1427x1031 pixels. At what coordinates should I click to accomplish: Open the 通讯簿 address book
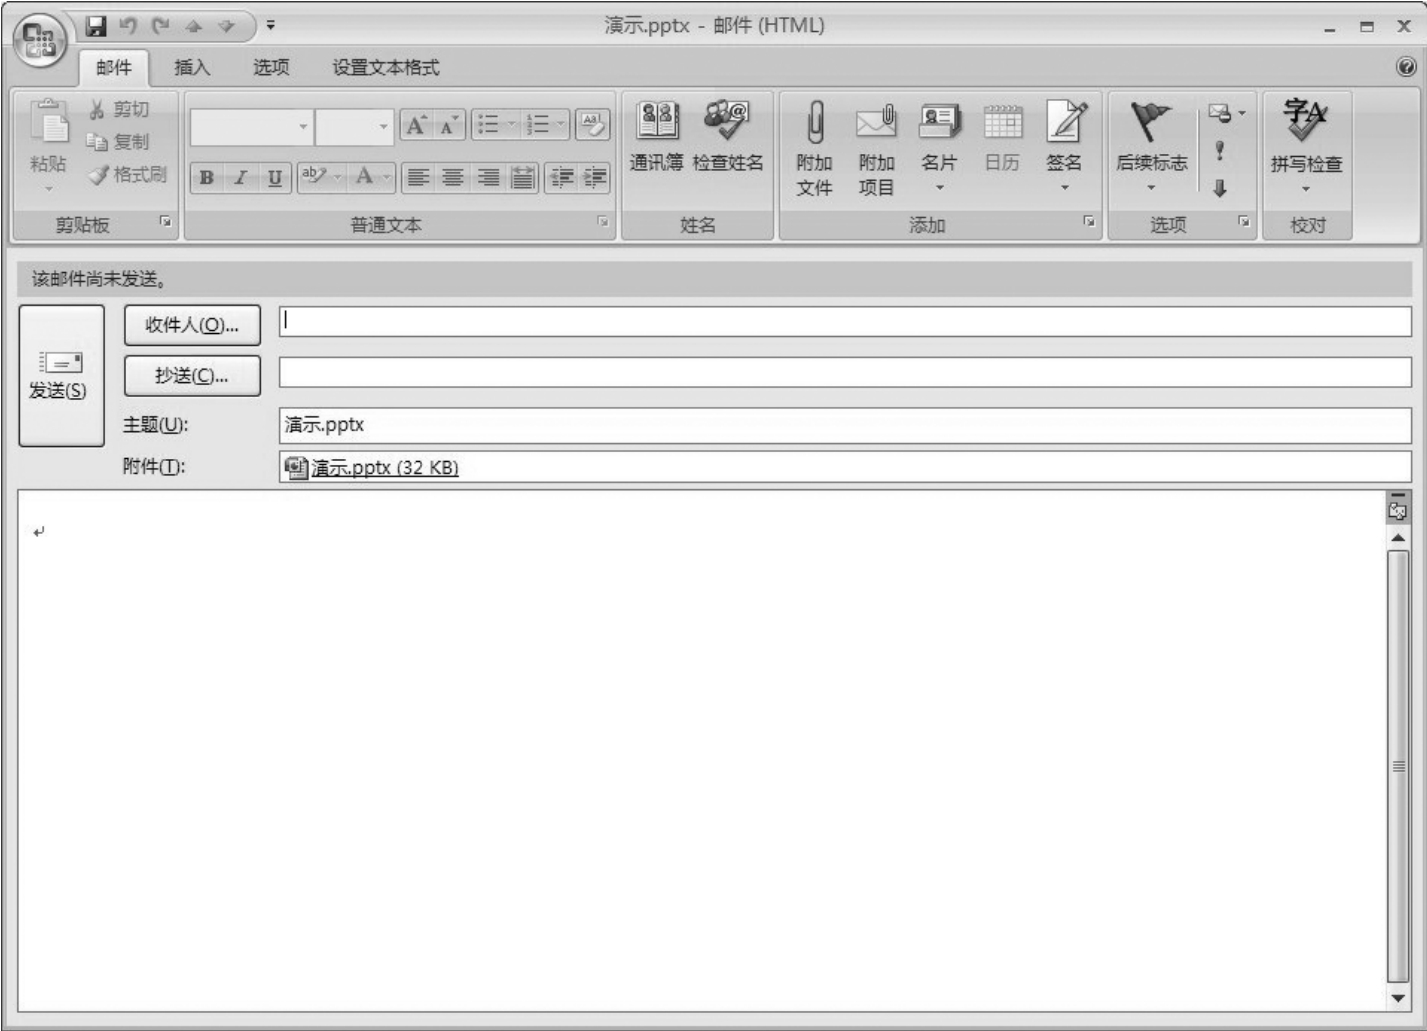657,137
